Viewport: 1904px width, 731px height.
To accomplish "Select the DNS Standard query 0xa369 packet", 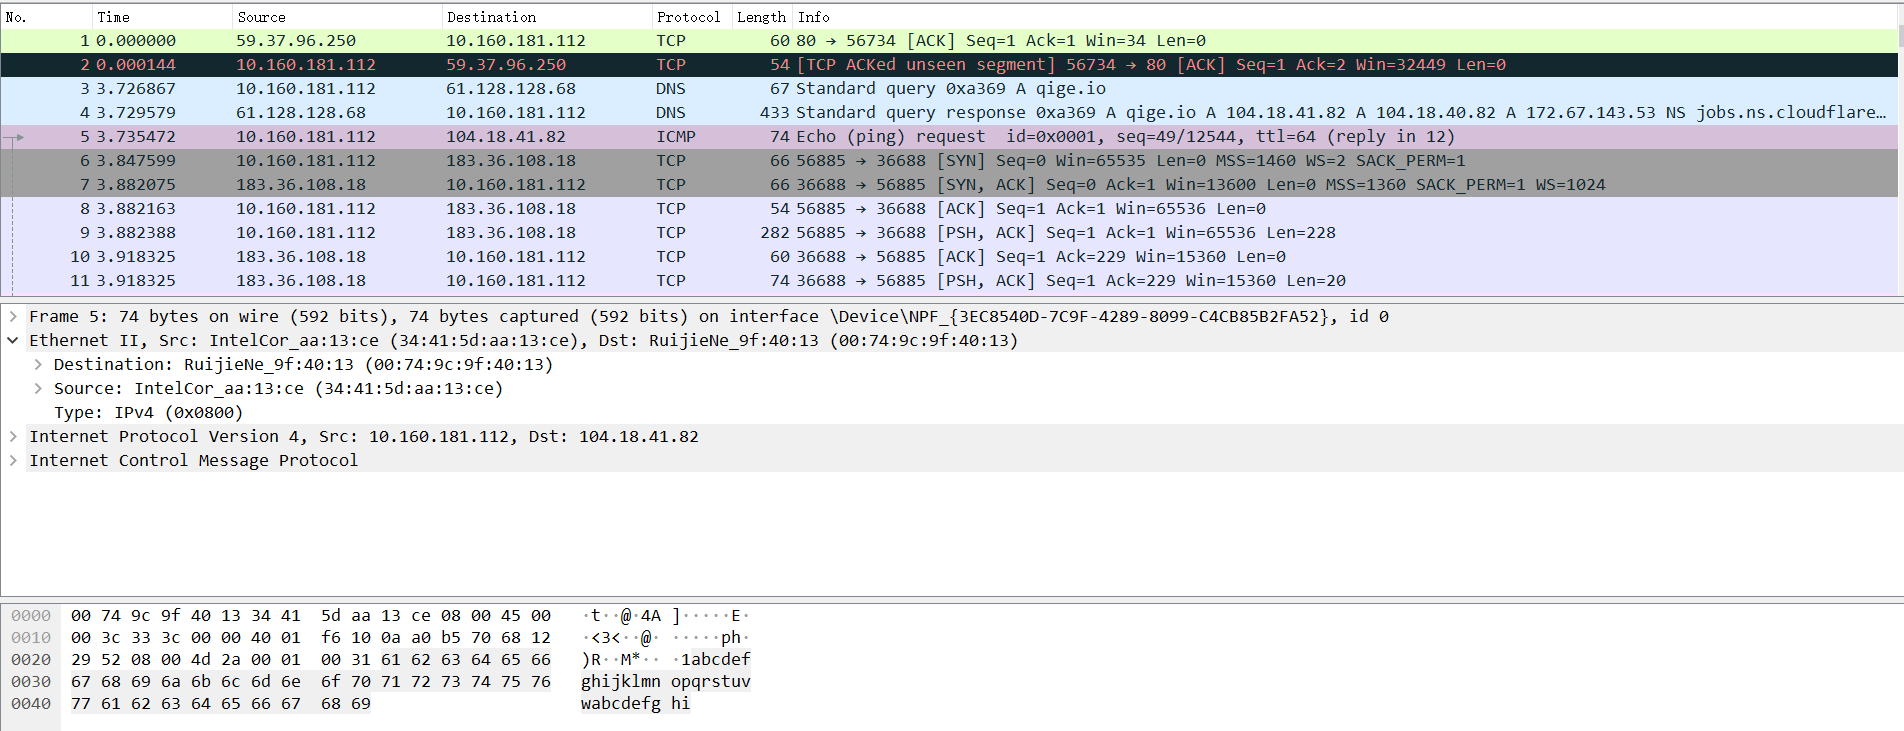I will point(949,89).
